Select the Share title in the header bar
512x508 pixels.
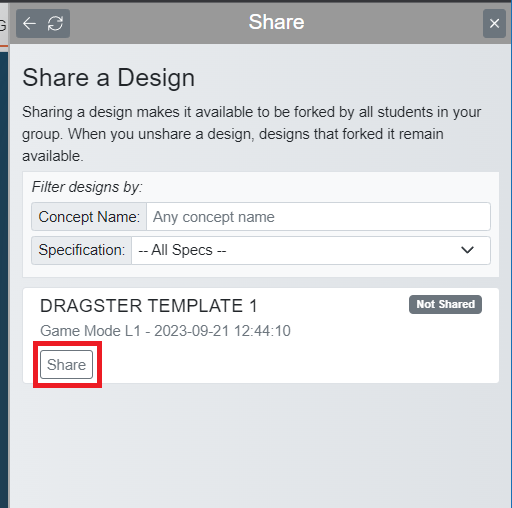coord(276,22)
